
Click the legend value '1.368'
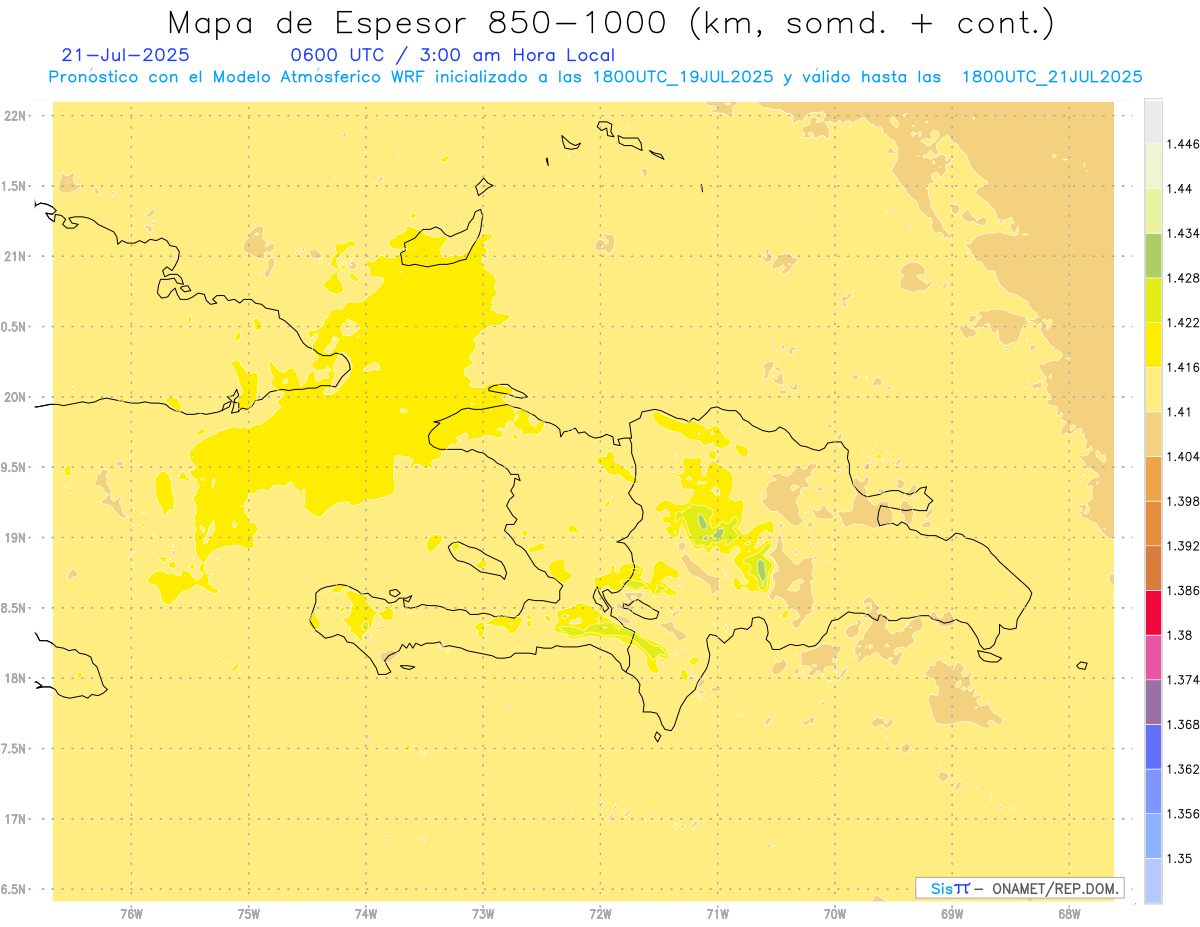click(1182, 724)
